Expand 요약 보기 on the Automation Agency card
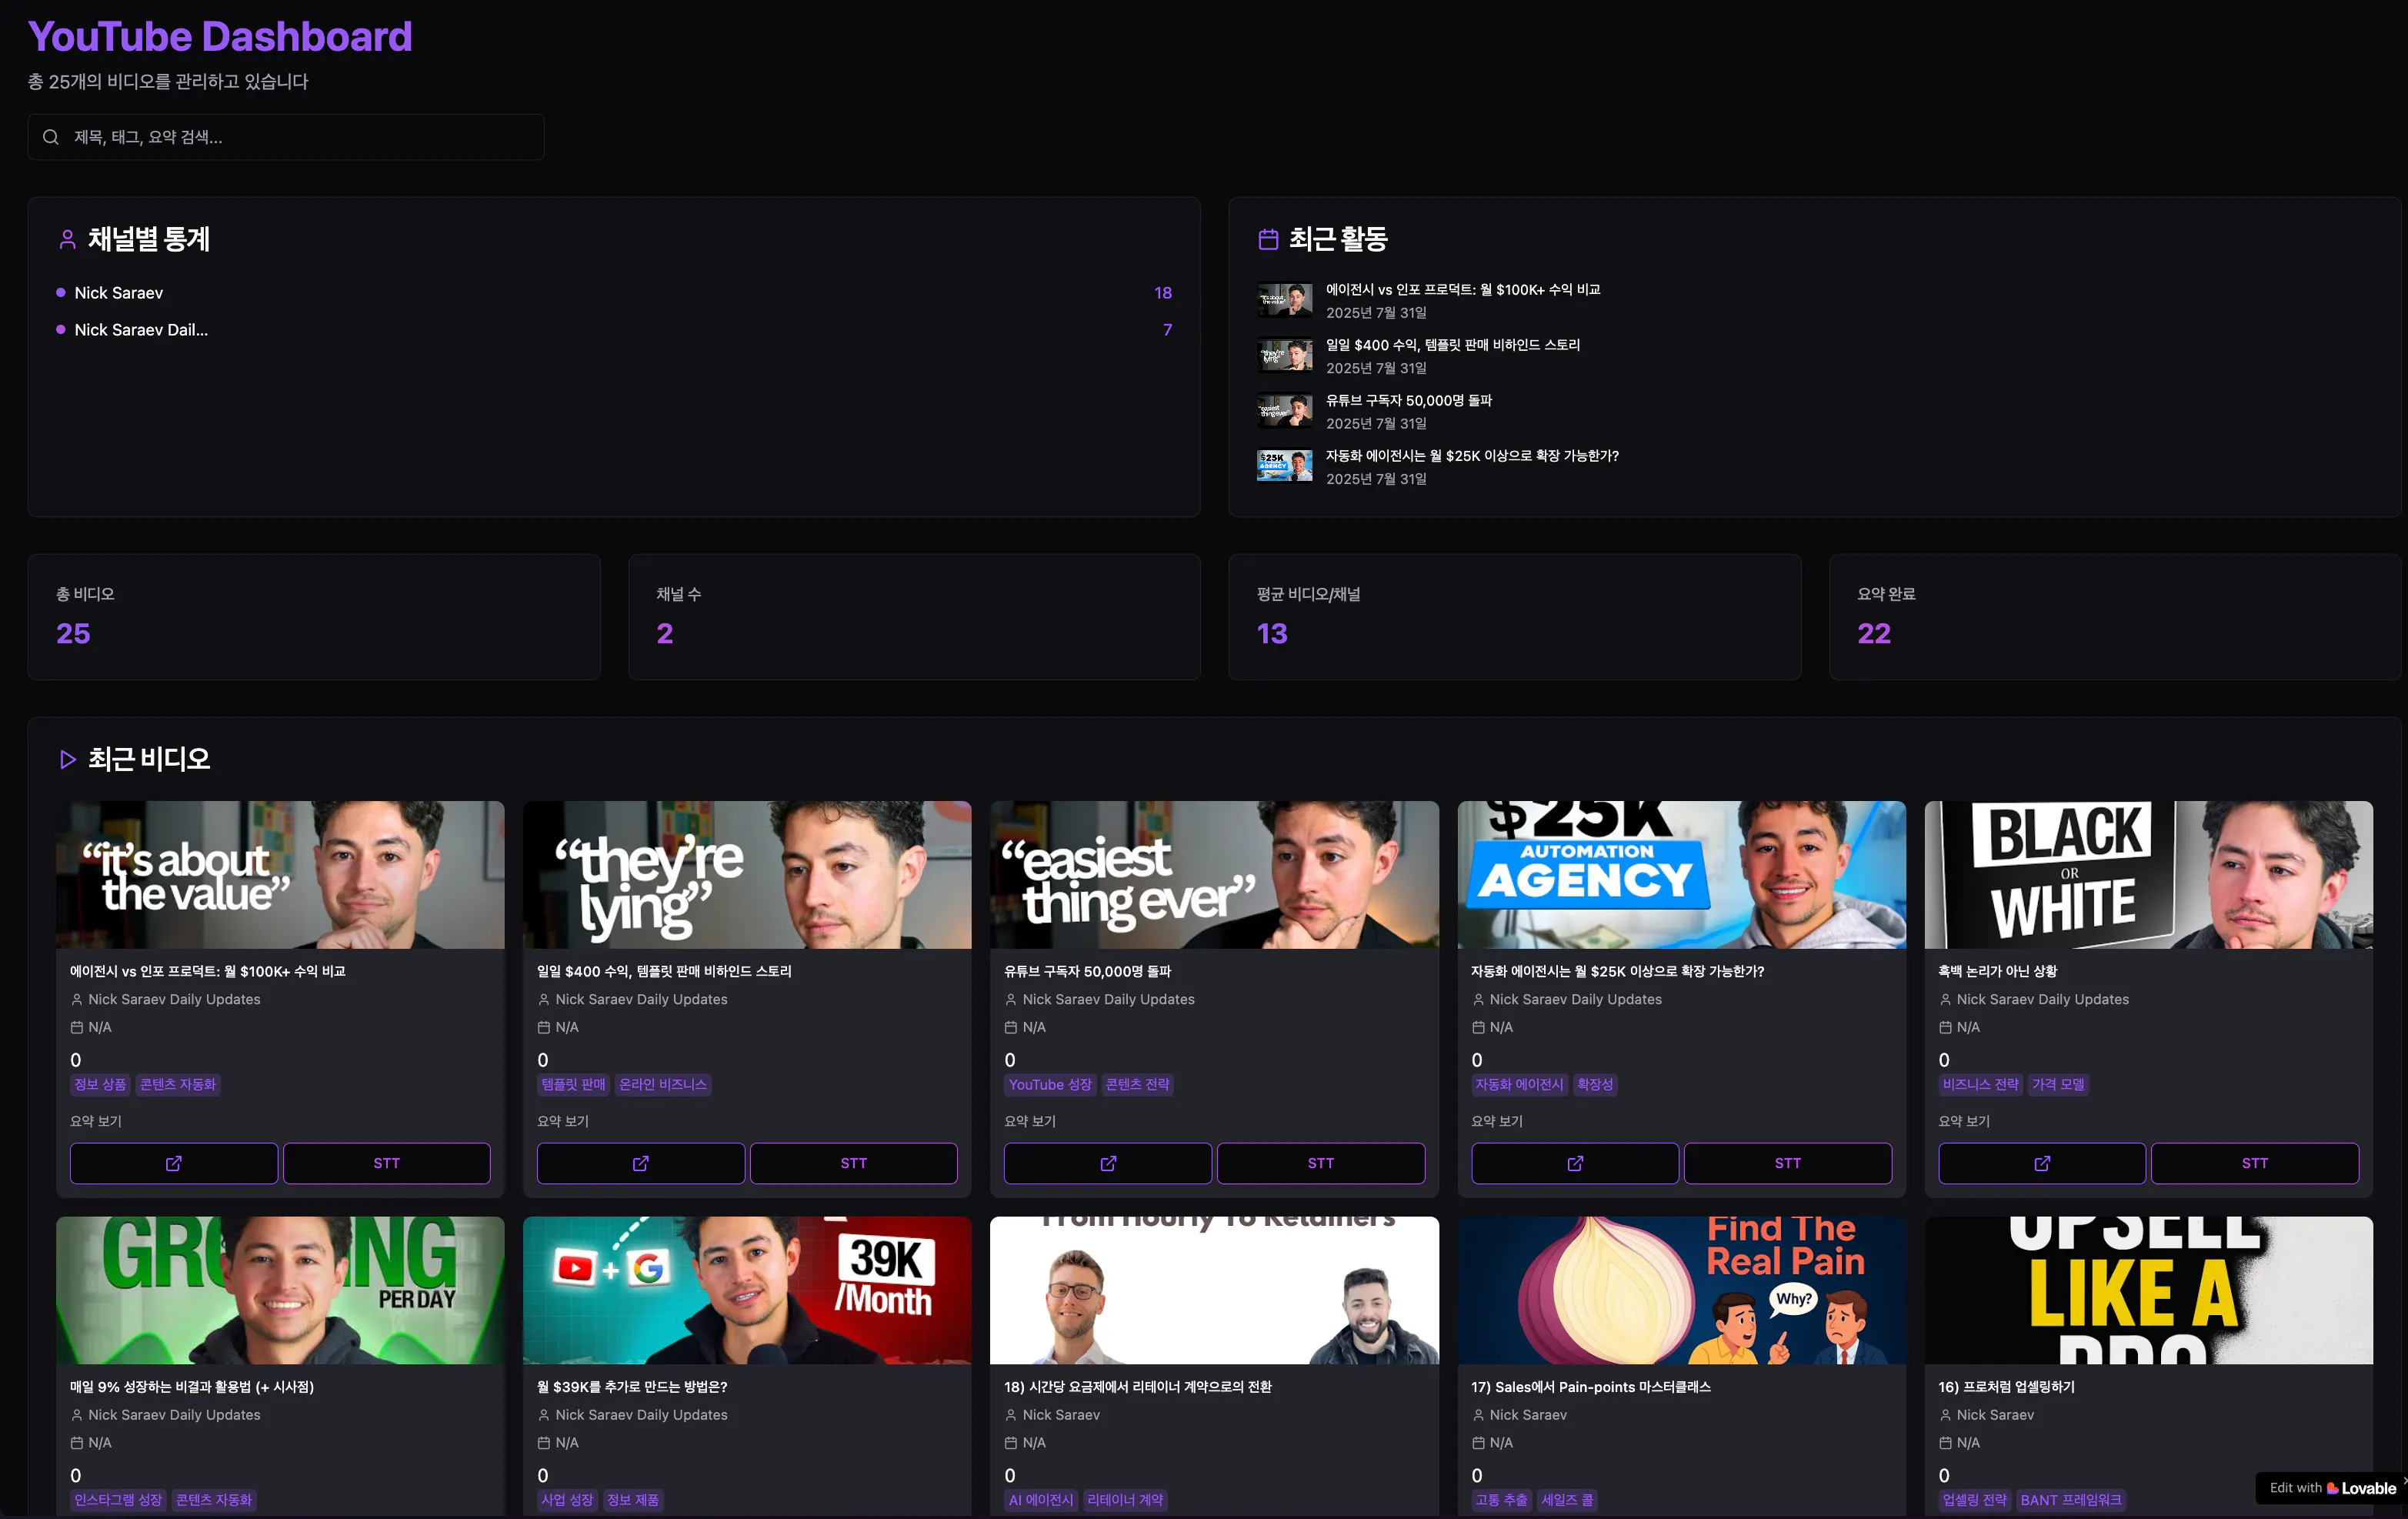 1497,1121
